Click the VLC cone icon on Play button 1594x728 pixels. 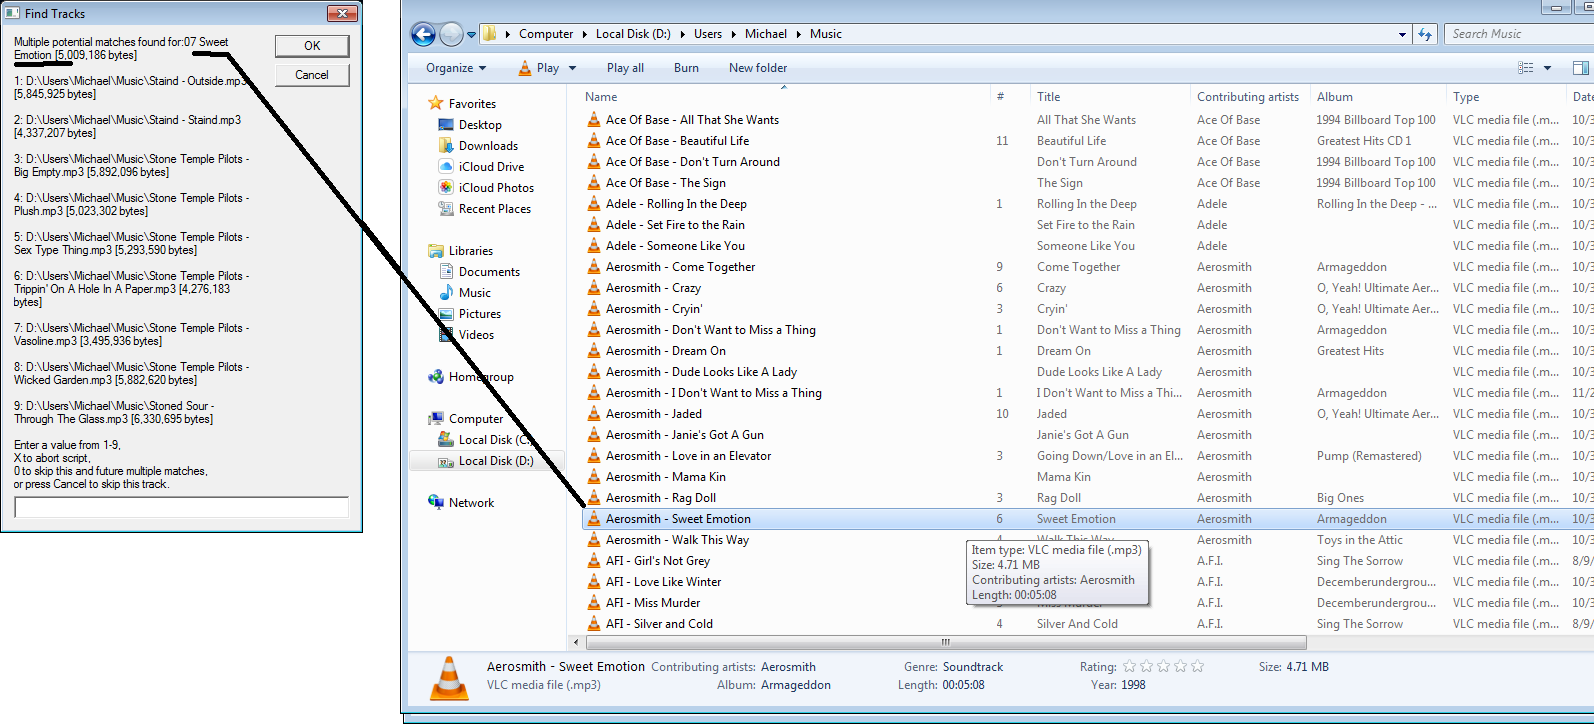[525, 68]
